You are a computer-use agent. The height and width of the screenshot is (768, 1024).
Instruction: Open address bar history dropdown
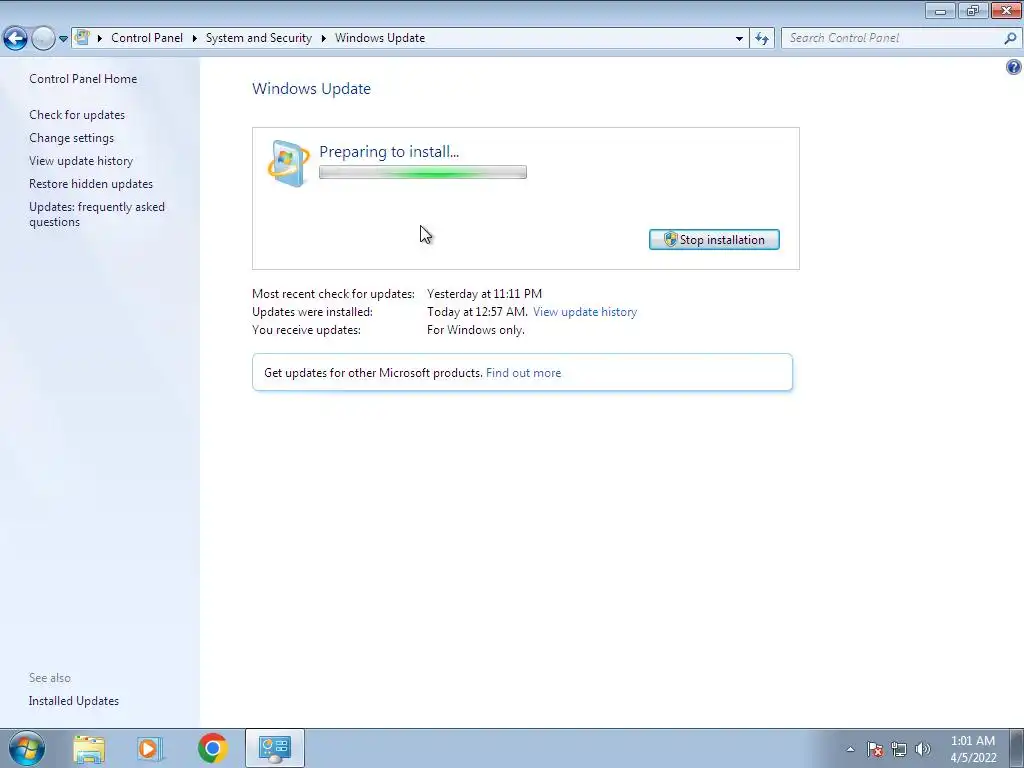tap(739, 39)
